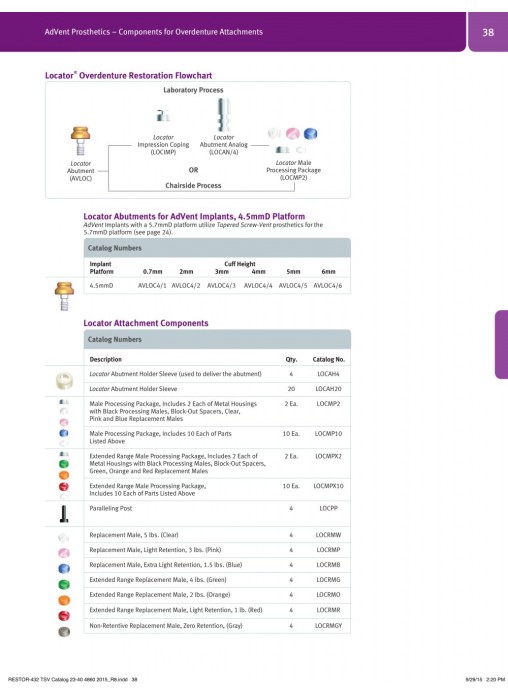Click the '10 Ea.' quantity in the LOCMP10 row
The height and width of the screenshot is (696, 508).
291,434
